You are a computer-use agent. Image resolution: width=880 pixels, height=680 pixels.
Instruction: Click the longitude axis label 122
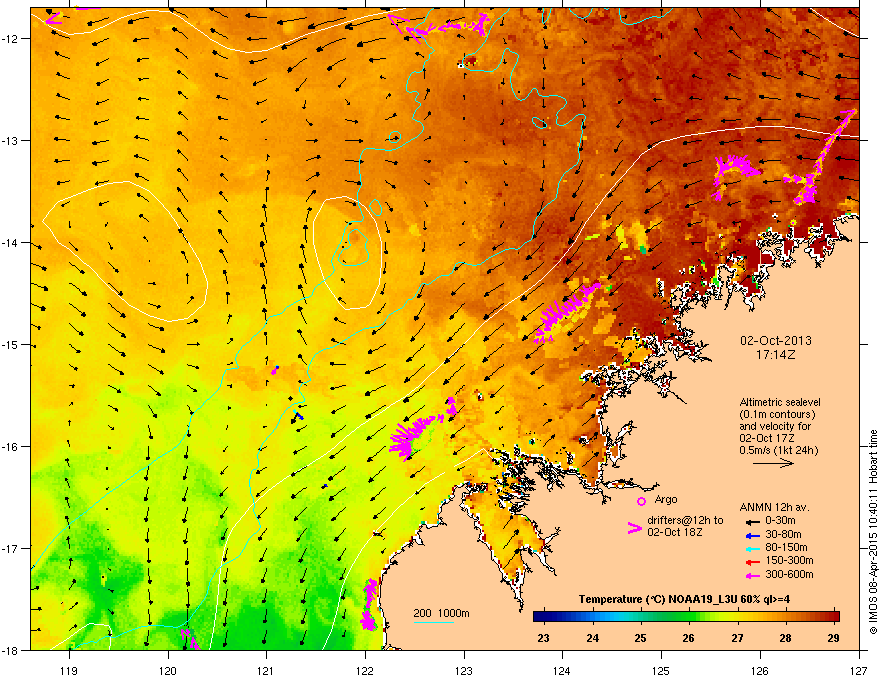pyautogui.click(x=365, y=670)
